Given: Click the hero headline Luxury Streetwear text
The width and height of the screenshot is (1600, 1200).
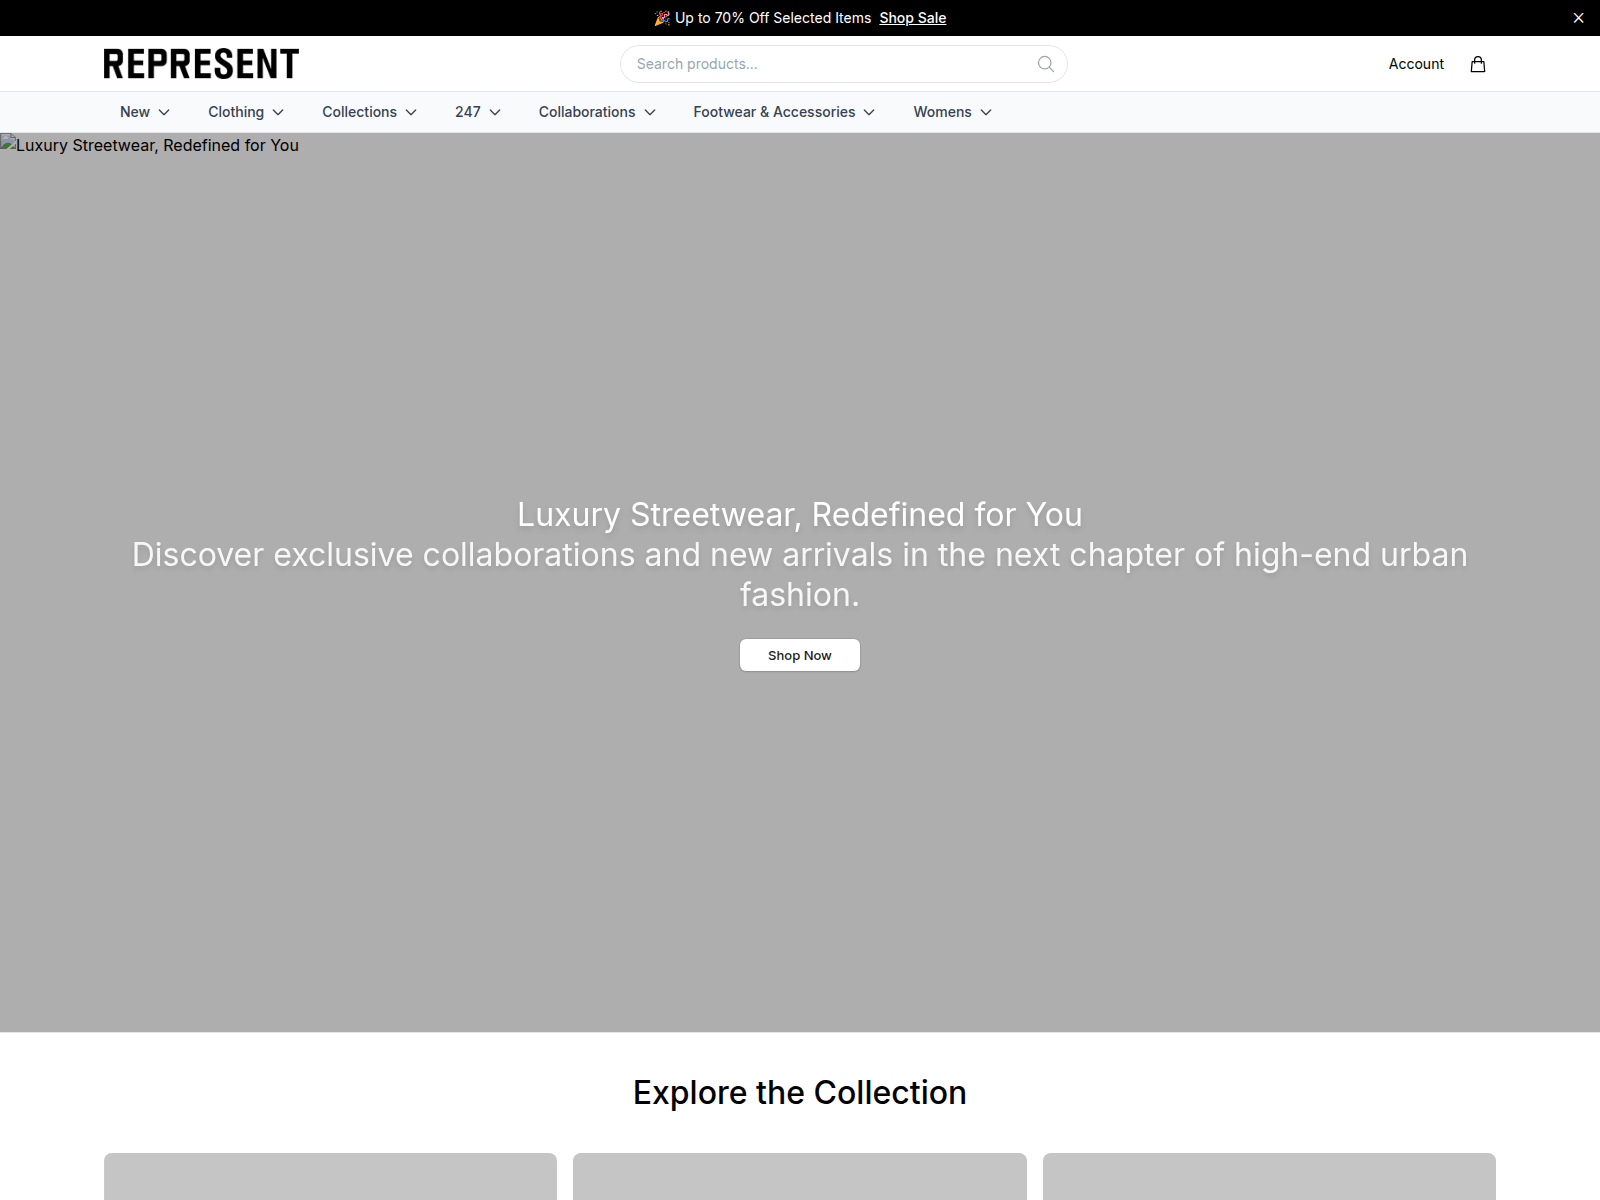Looking at the screenshot, I should click(800, 514).
